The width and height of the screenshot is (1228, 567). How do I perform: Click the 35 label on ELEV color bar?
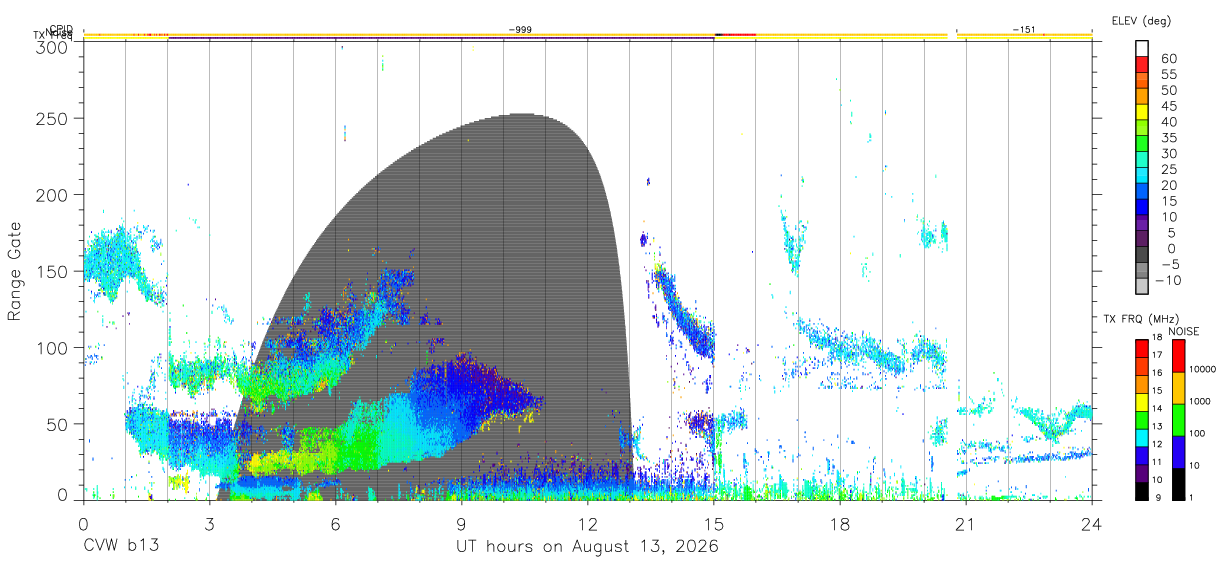tap(1168, 137)
